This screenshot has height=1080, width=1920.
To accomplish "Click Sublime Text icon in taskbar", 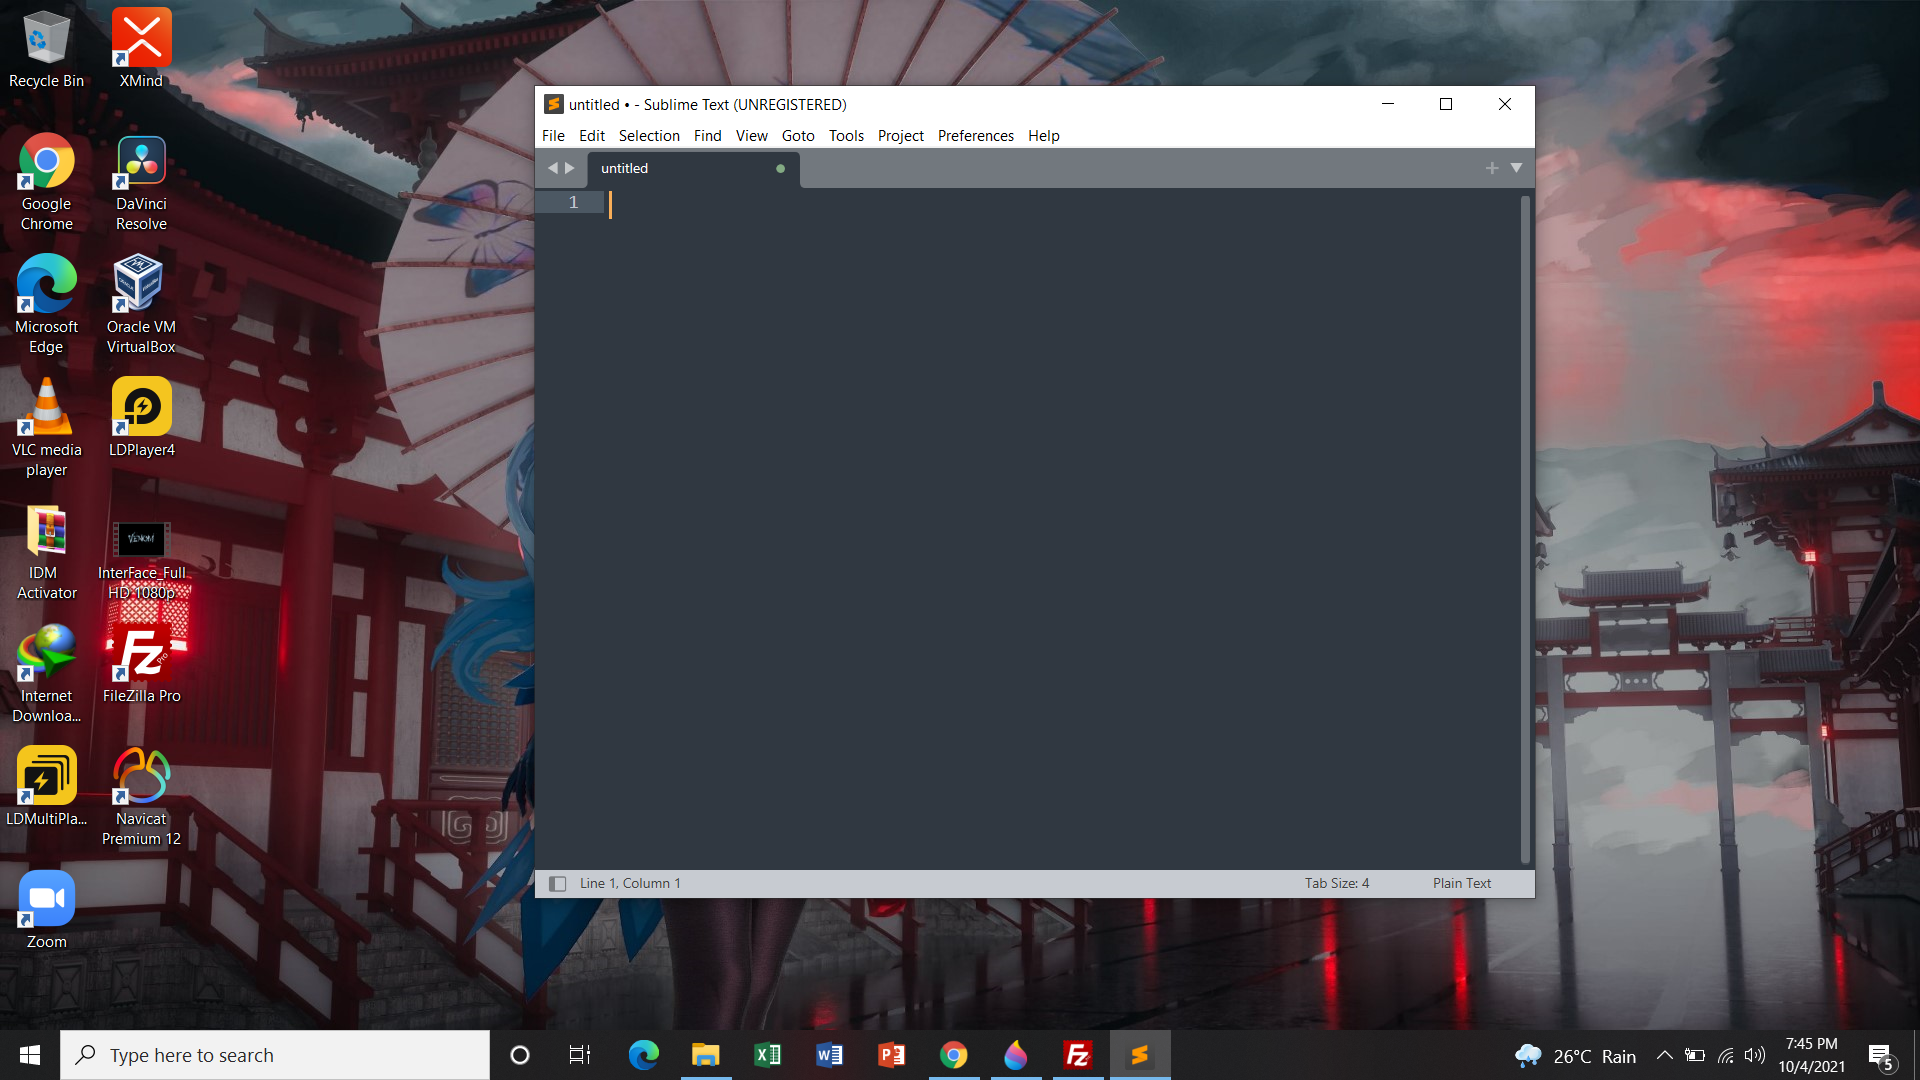I will coord(1139,1055).
